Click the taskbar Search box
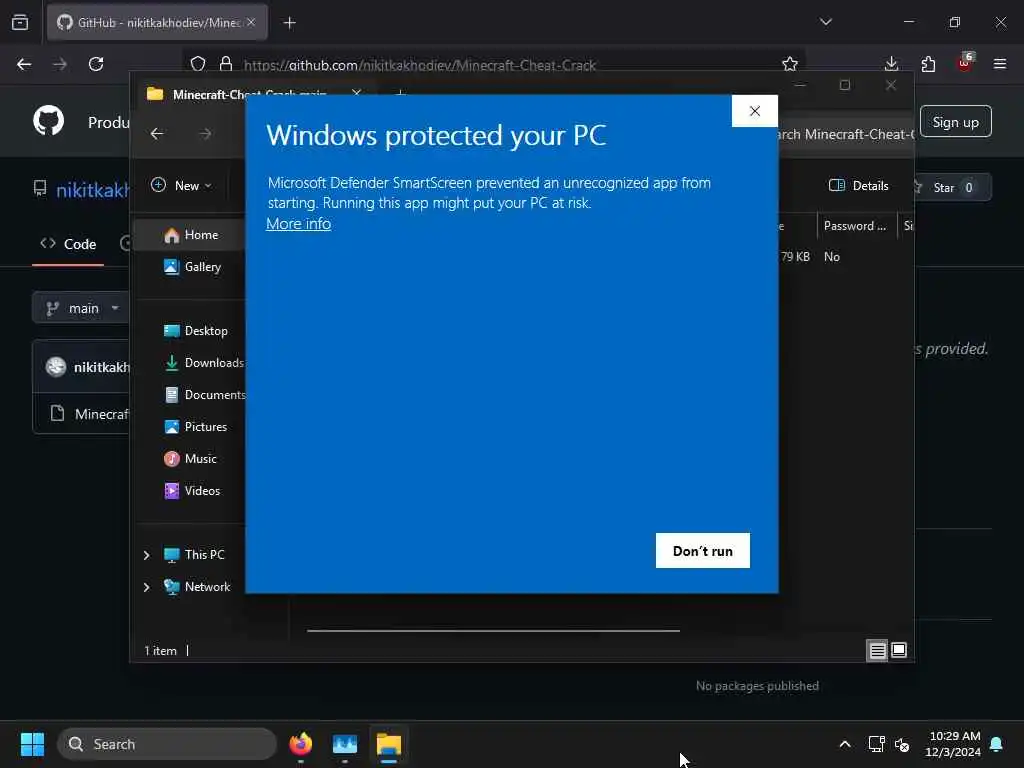The width and height of the screenshot is (1024, 768). [167, 744]
